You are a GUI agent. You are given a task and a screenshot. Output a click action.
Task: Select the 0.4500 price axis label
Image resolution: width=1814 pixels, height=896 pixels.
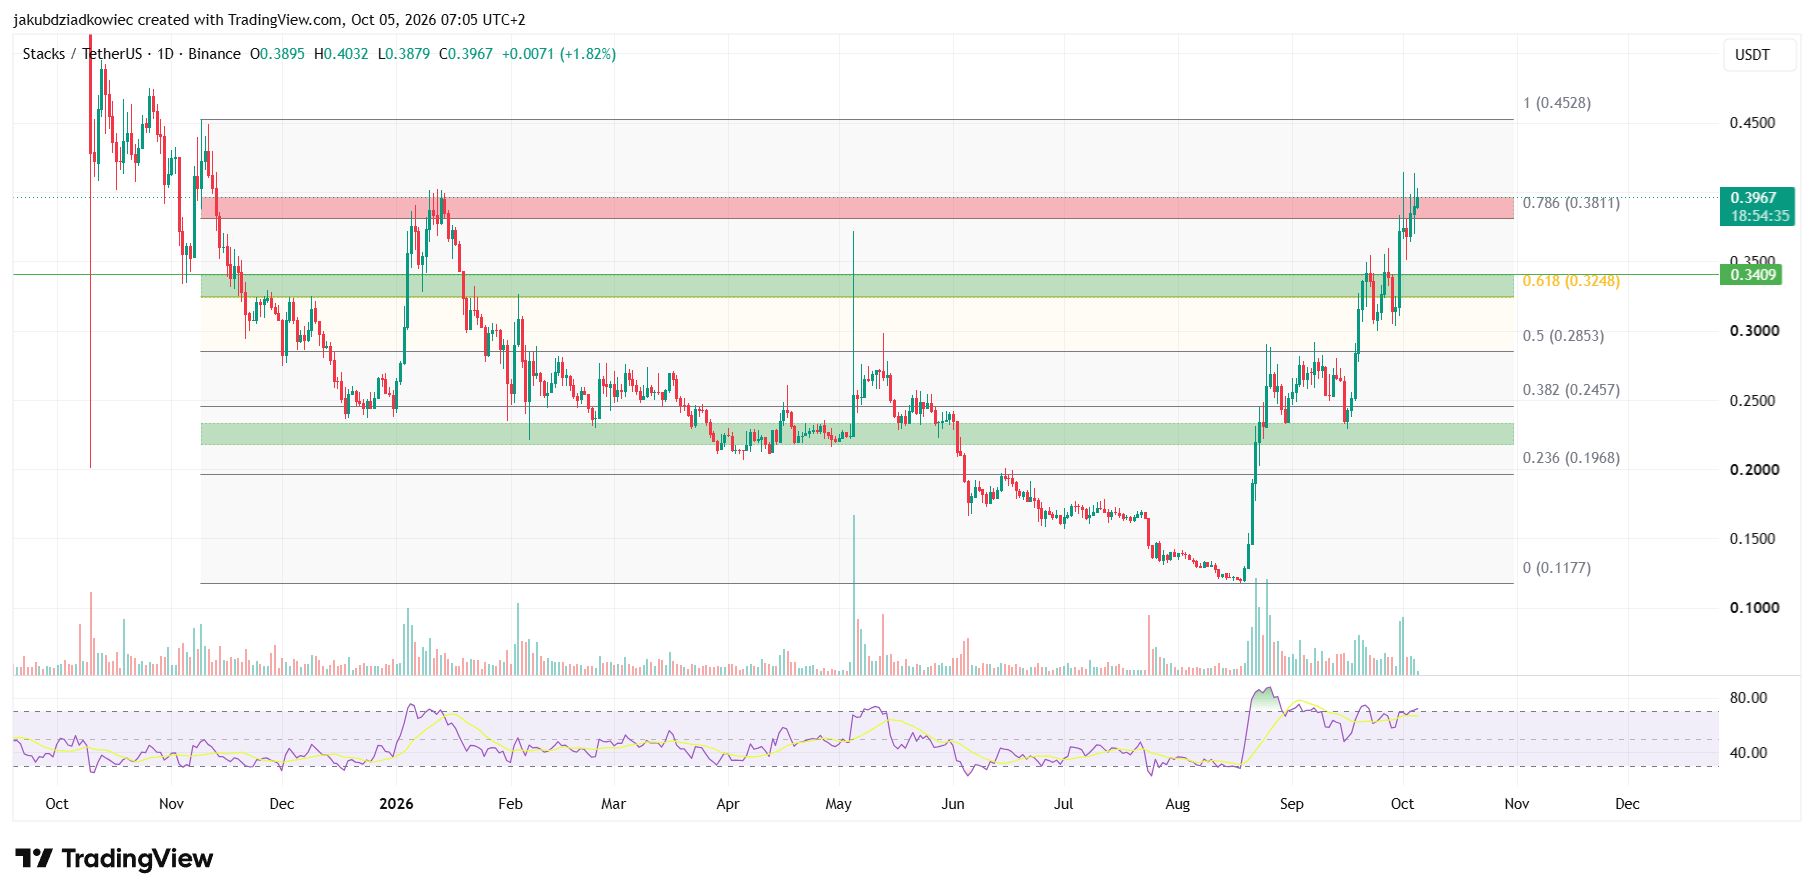1753,123
